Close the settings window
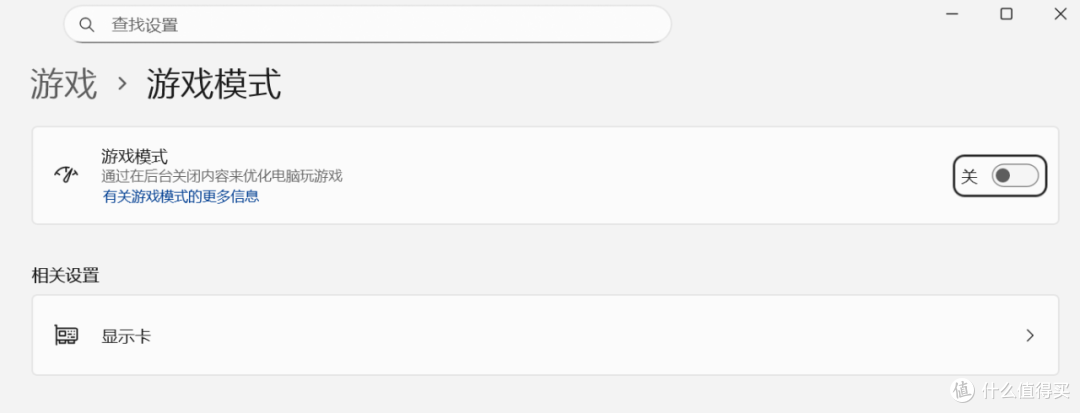Viewport: 1080px width, 413px height. (x=1061, y=14)
